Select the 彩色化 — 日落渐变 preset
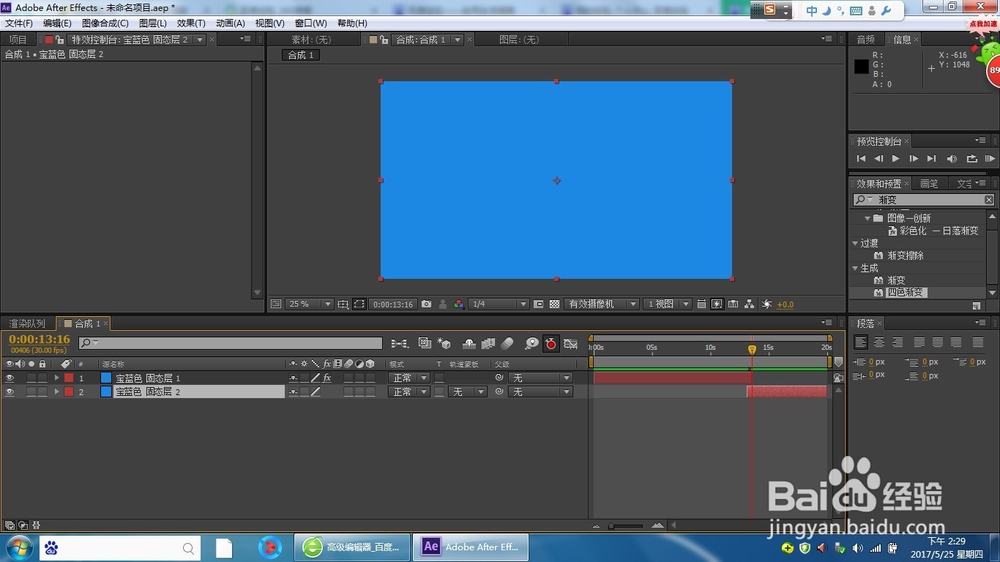This screenshot has height=562, width=1000. (939, 231)
